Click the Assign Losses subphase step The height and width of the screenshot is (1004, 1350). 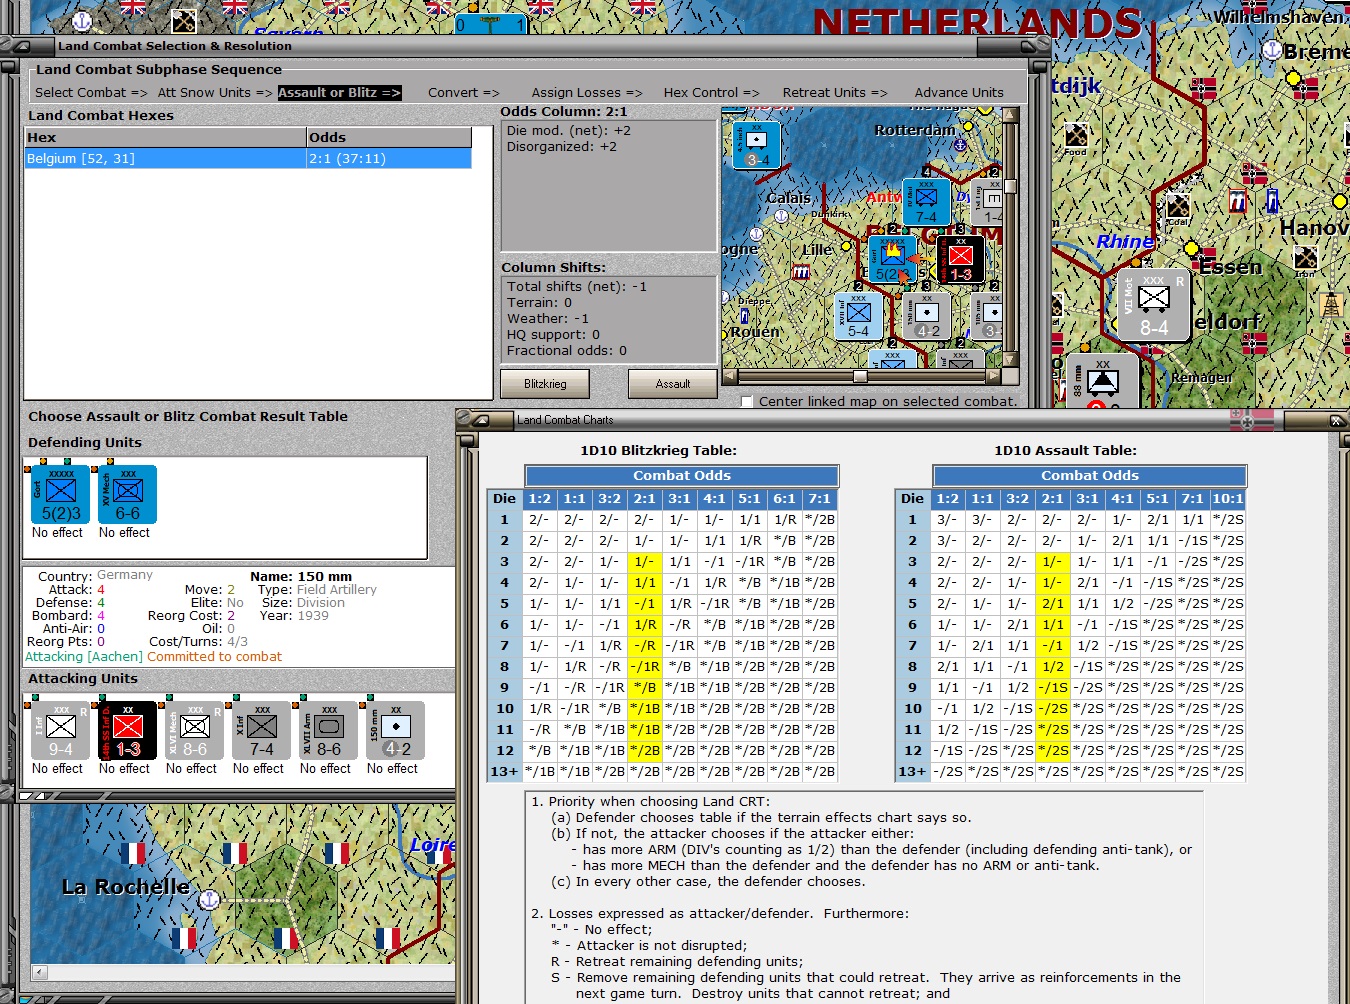point(587,92)
